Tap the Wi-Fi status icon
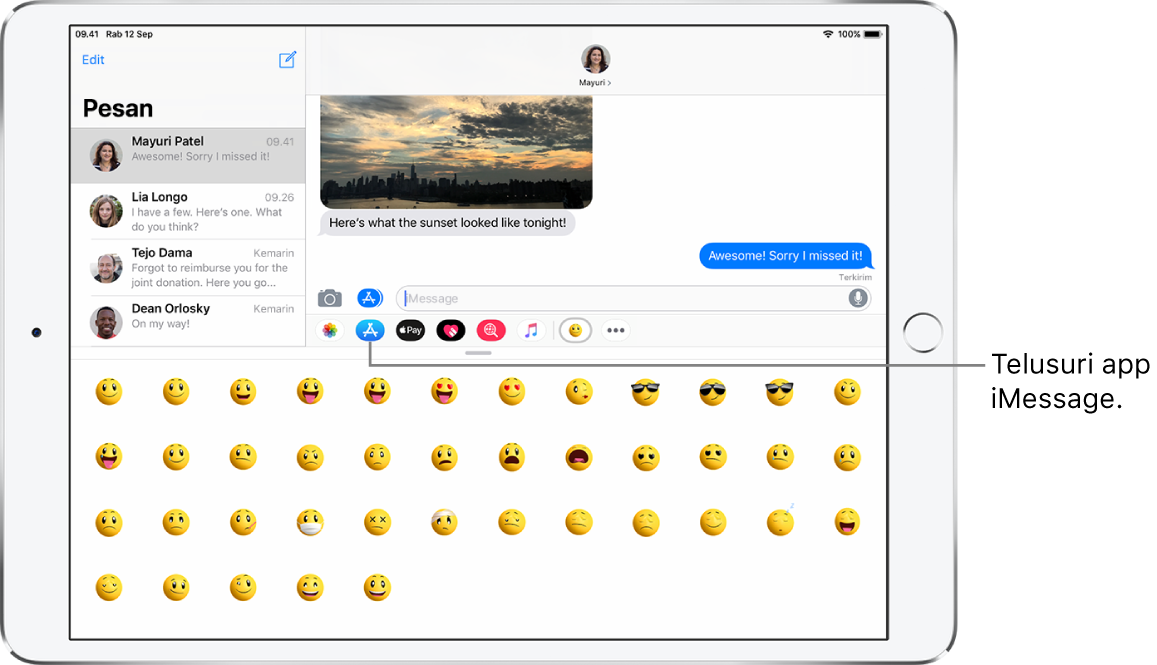The image size is (1157, 665). [828, 34]
